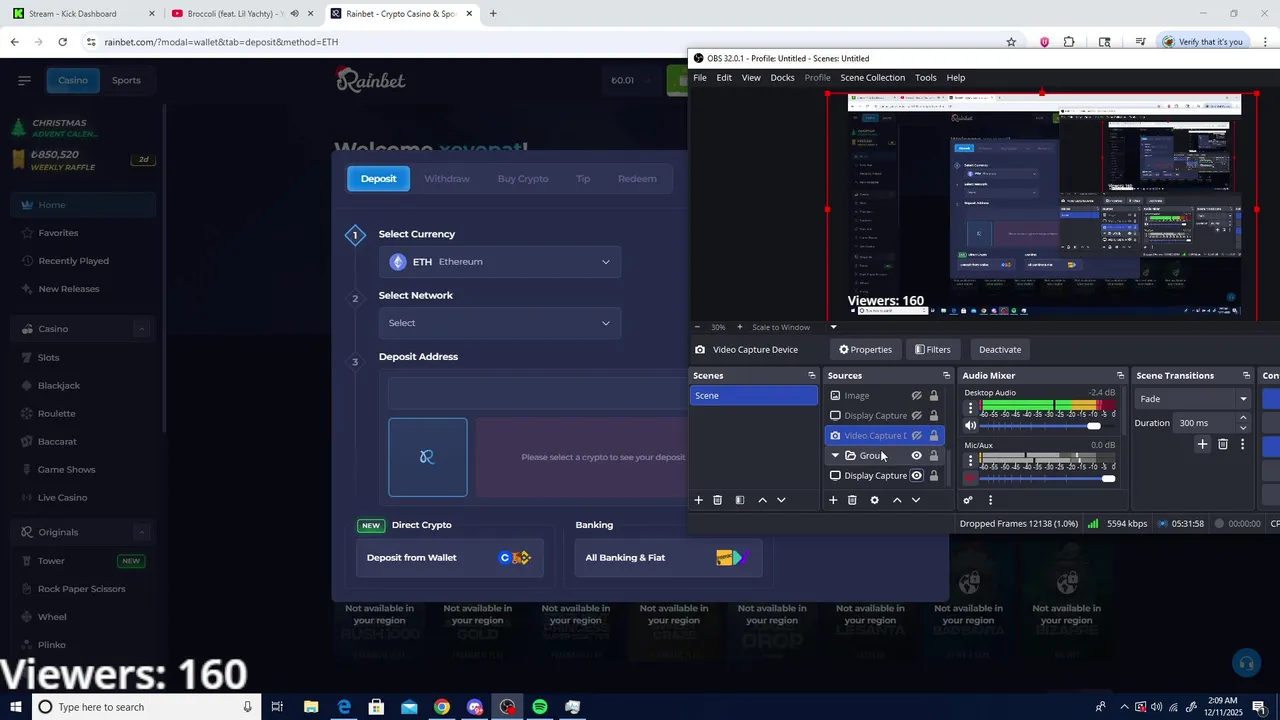
Task: Click Deposit from Wallet
Action: pos(450,558)
